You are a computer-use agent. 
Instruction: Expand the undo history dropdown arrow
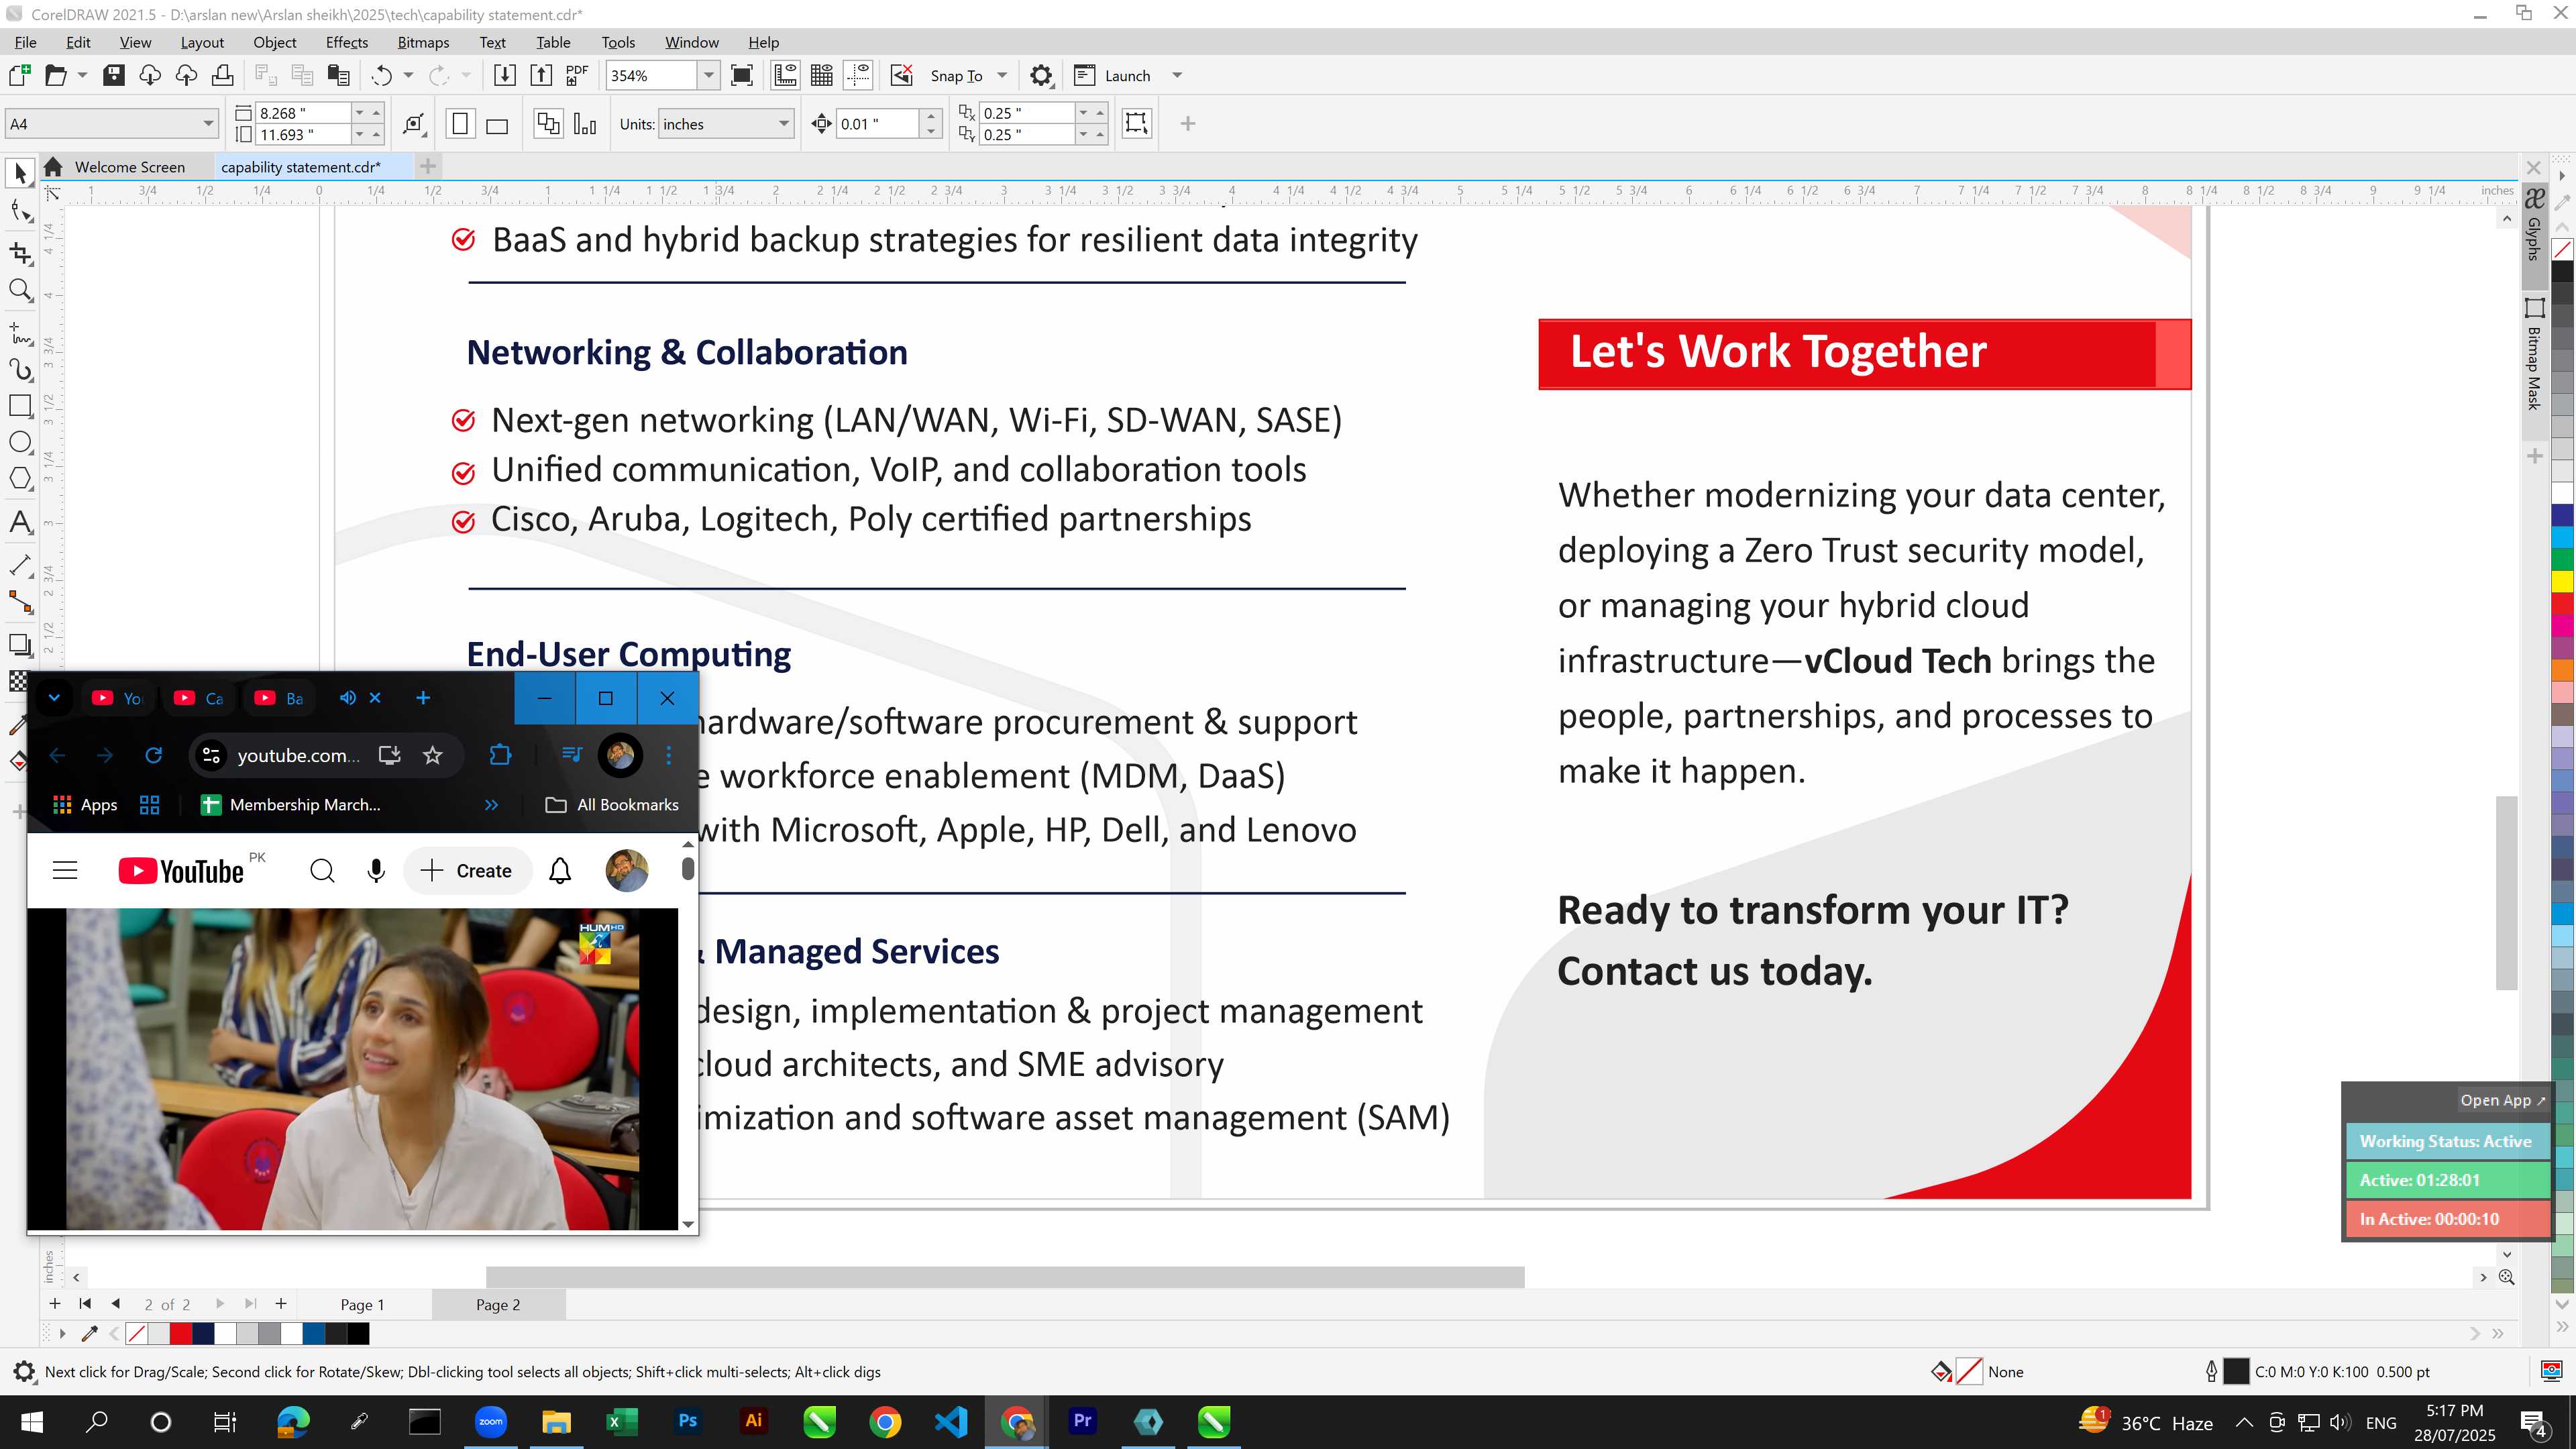408,76
